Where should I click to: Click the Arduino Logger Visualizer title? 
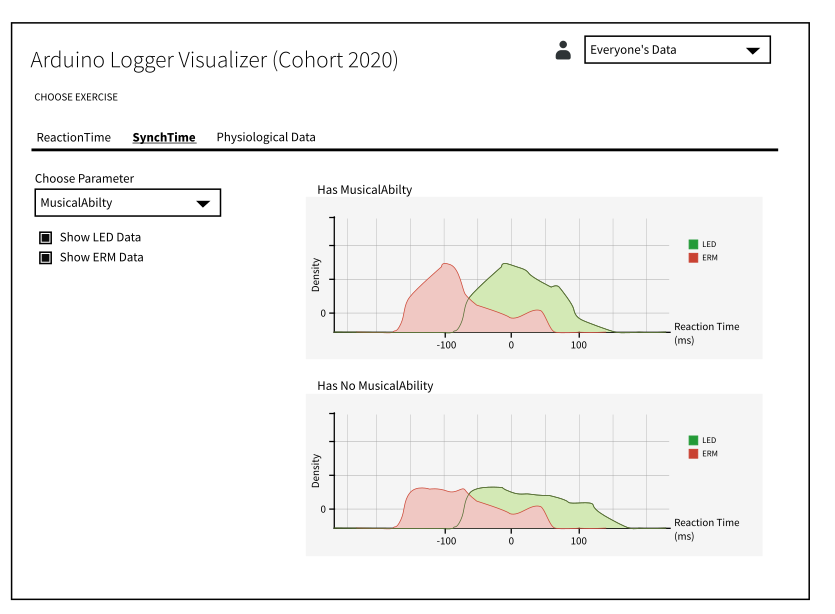214,60
